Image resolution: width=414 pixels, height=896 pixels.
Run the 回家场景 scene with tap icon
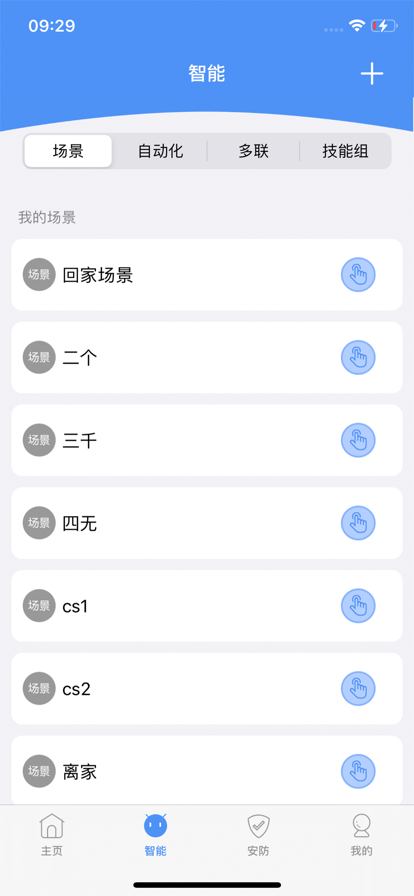358,275
